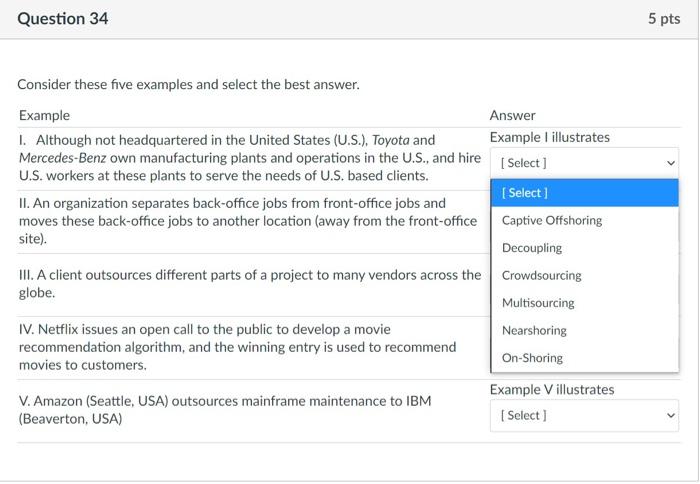Image resolution: width=700 pixels, height=484 pixels.
Task: Choose Captive Offshoring from the list
Action: tap(584, 220)
